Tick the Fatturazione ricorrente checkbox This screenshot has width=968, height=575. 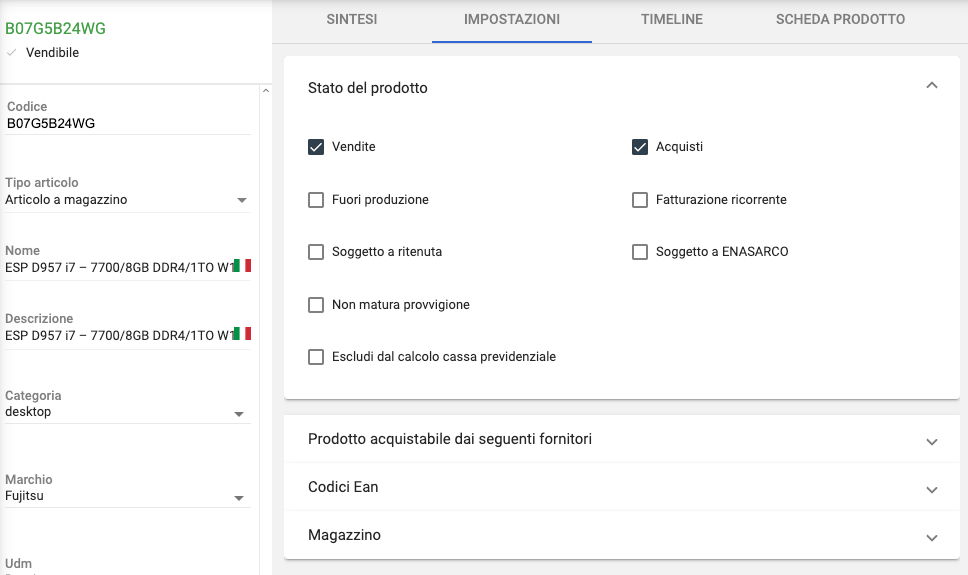pyautogui.click(x=640, y=200)
